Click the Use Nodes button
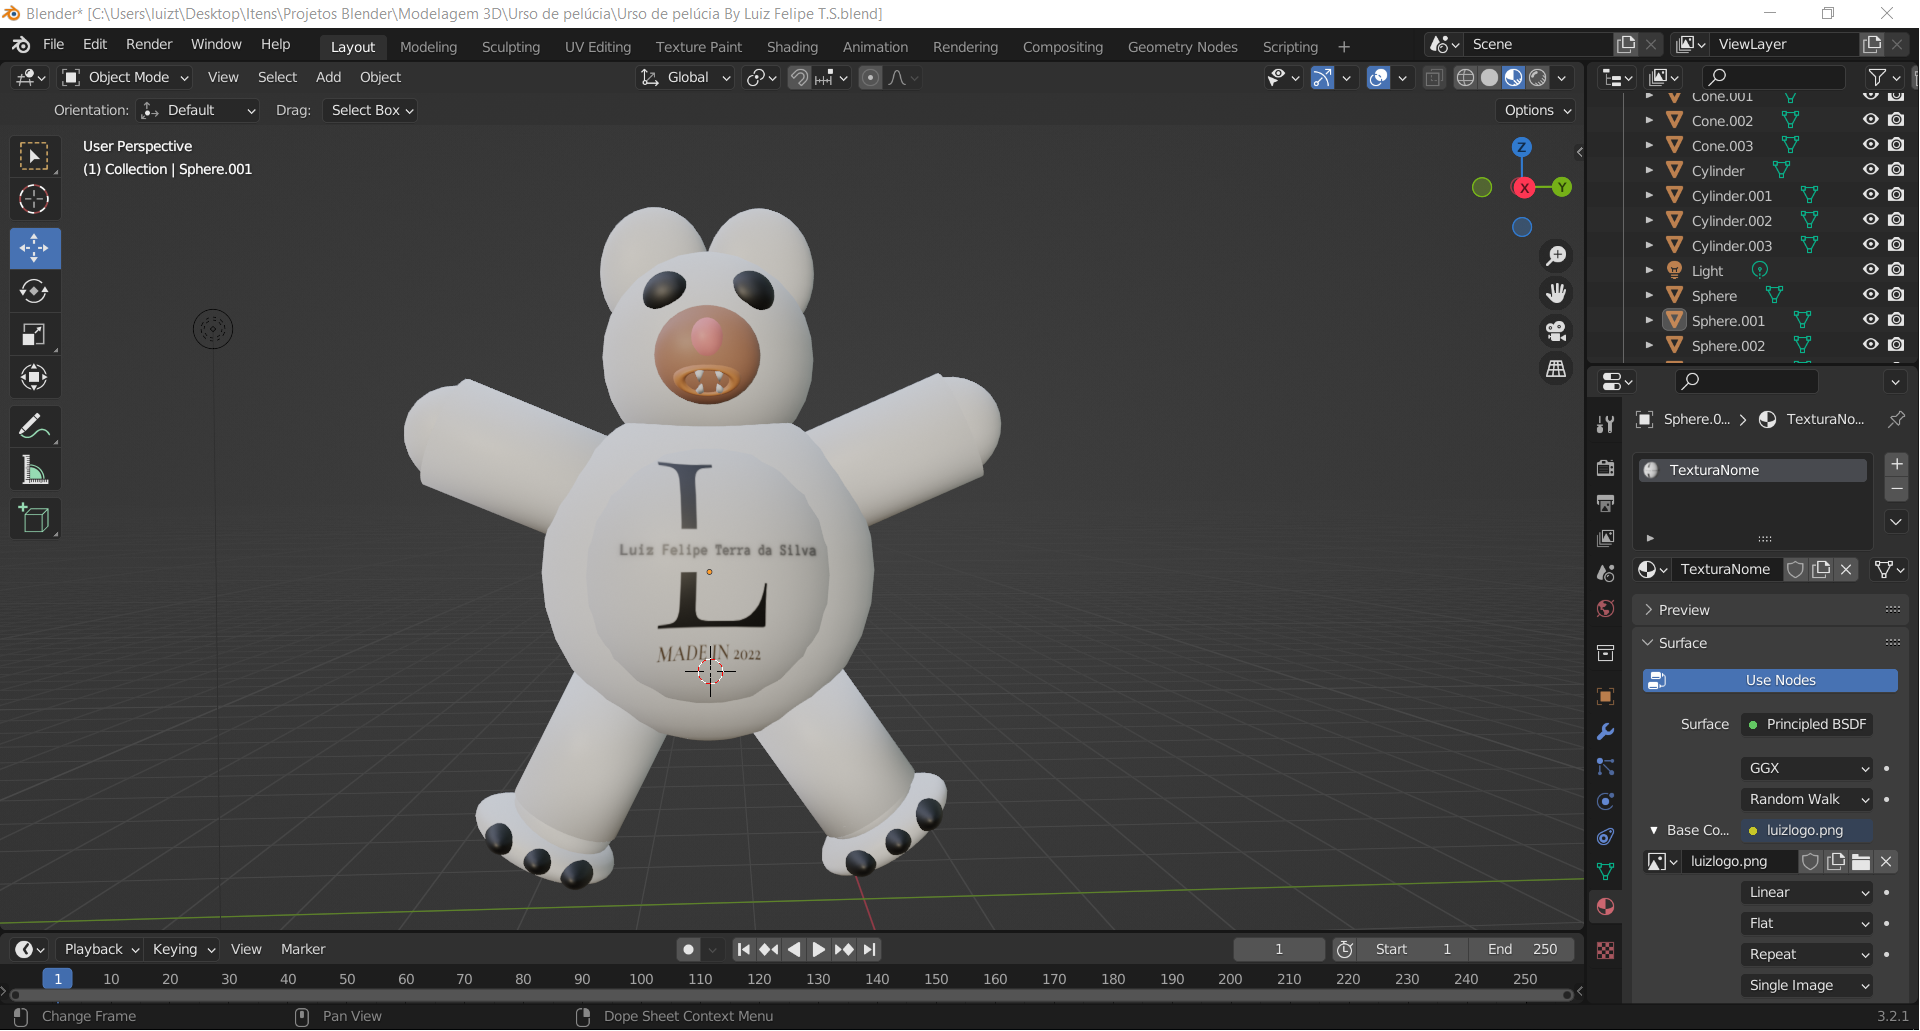This screenshot has height=1031, width=1920. tap(1768, 680)
